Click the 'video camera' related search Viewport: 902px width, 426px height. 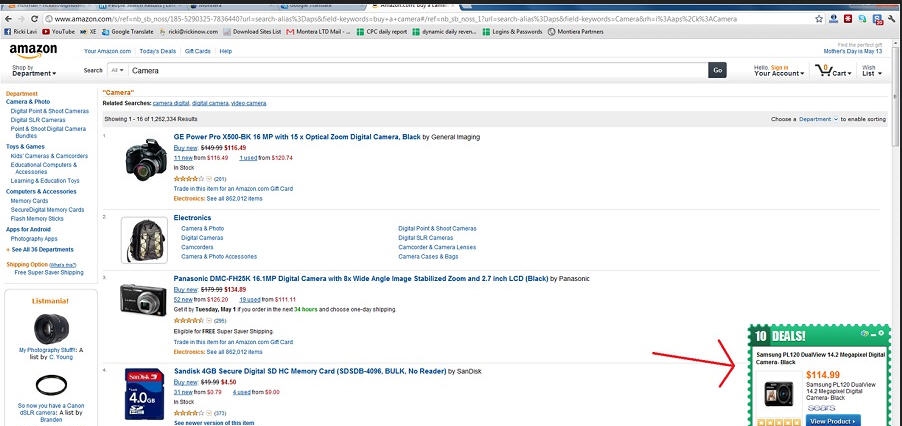[x=249, y=103]
